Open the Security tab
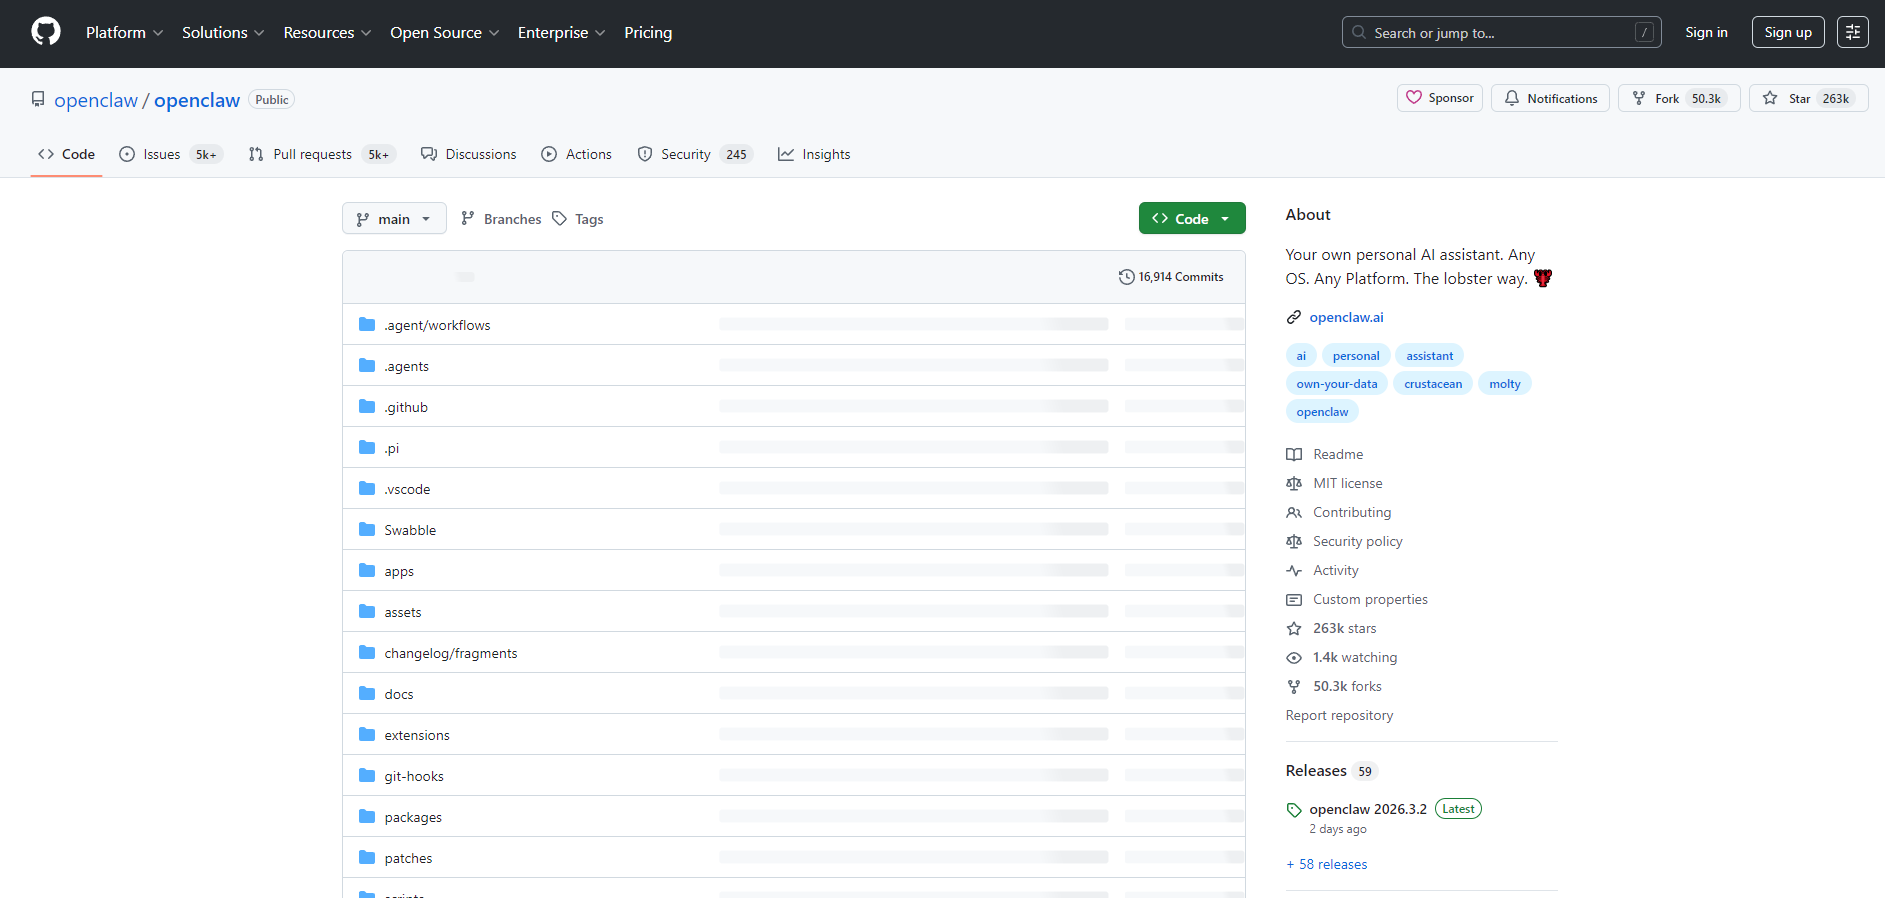The width and height of the screenshot is (1885, 898). (695, 154)
